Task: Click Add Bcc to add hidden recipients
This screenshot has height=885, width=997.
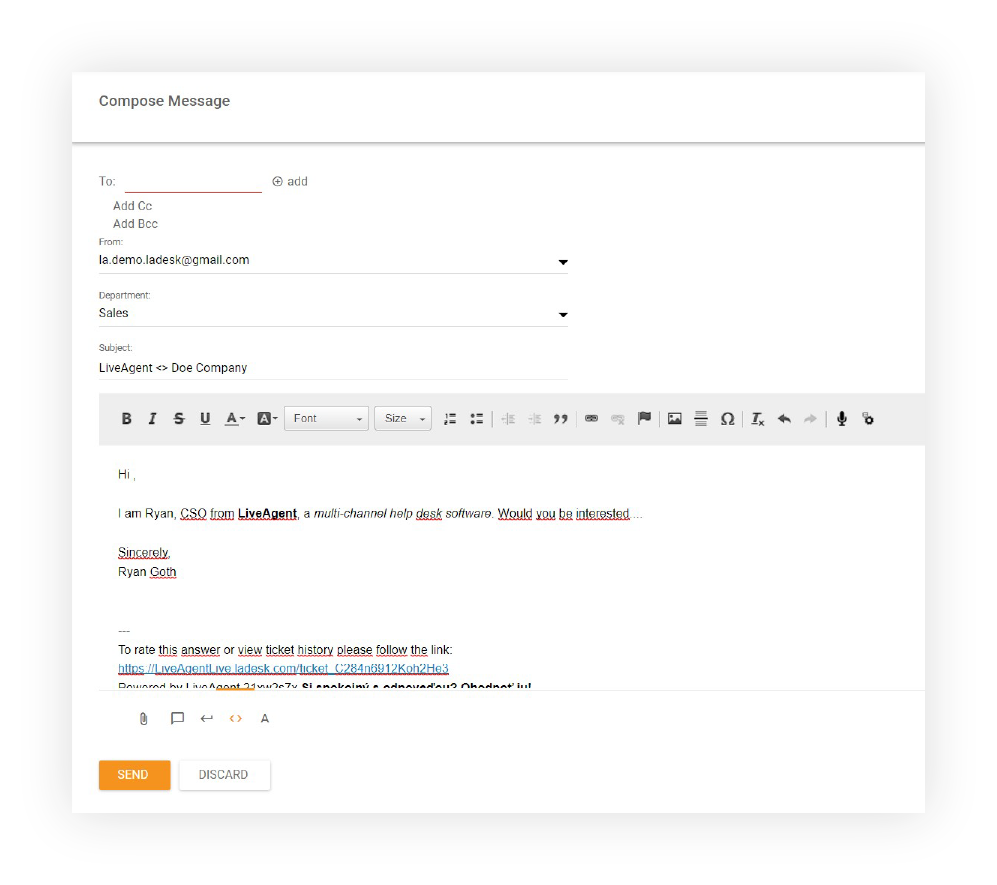Action: point(134,223)
